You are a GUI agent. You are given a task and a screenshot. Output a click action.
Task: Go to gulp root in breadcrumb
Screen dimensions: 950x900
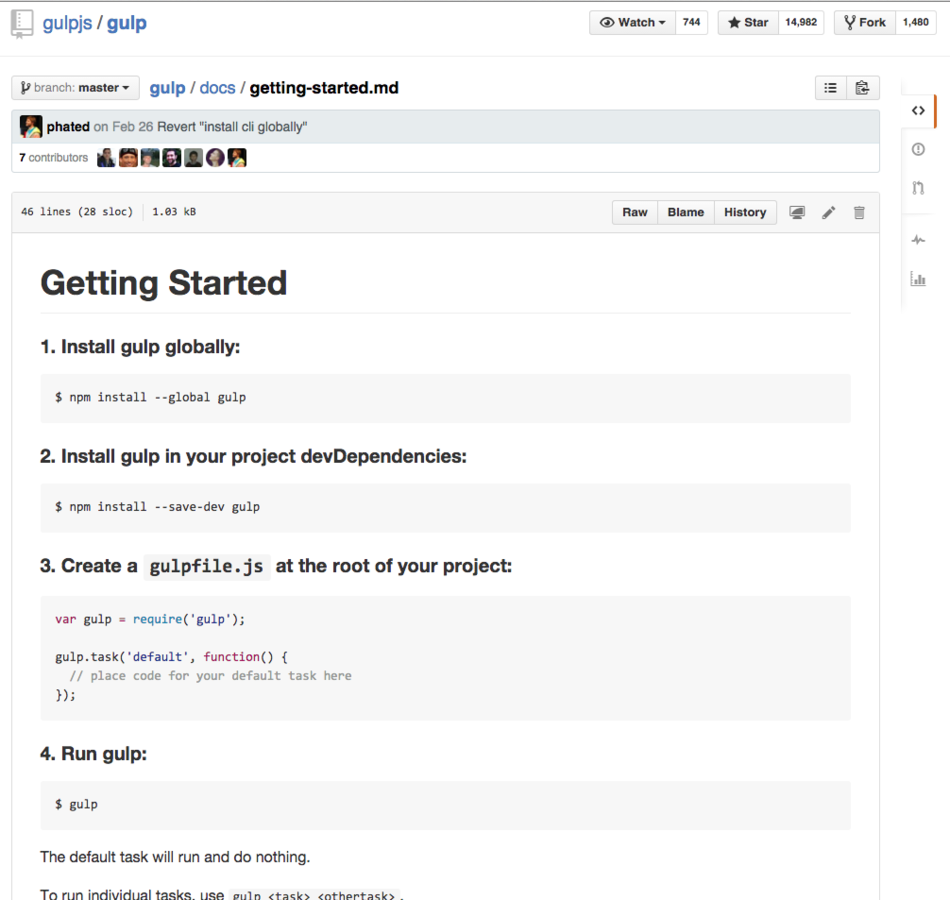pyautogui.click(x=167, y=88)
